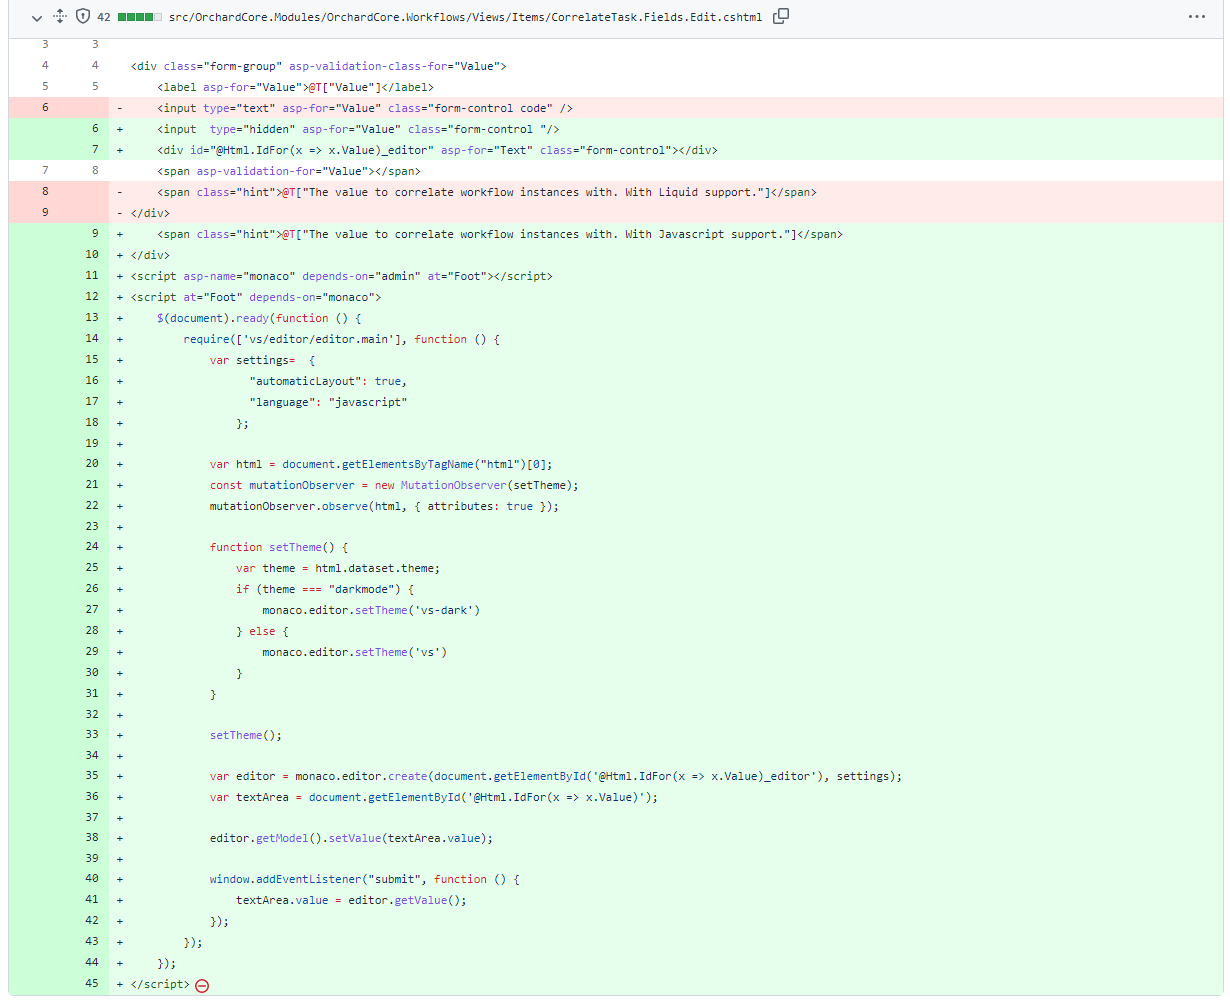Click the span asp-validation-for="Value" line
1230x1004 pixels.
point(616,171)
